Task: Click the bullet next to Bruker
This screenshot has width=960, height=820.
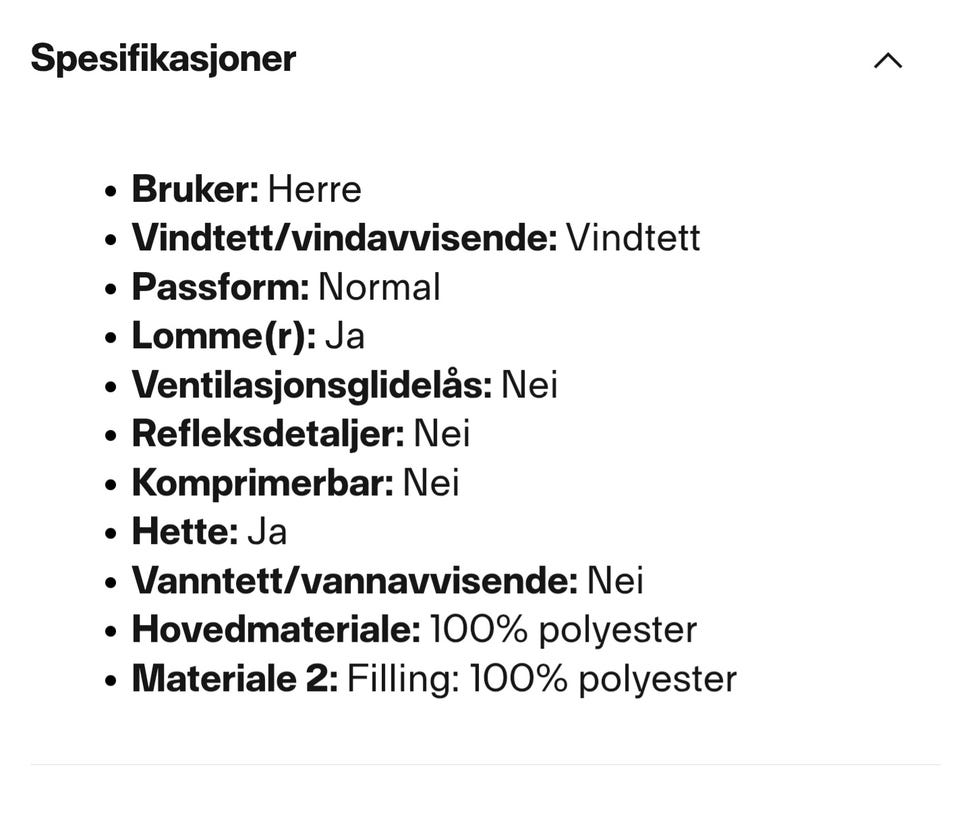Action: [x=108, y=189]
